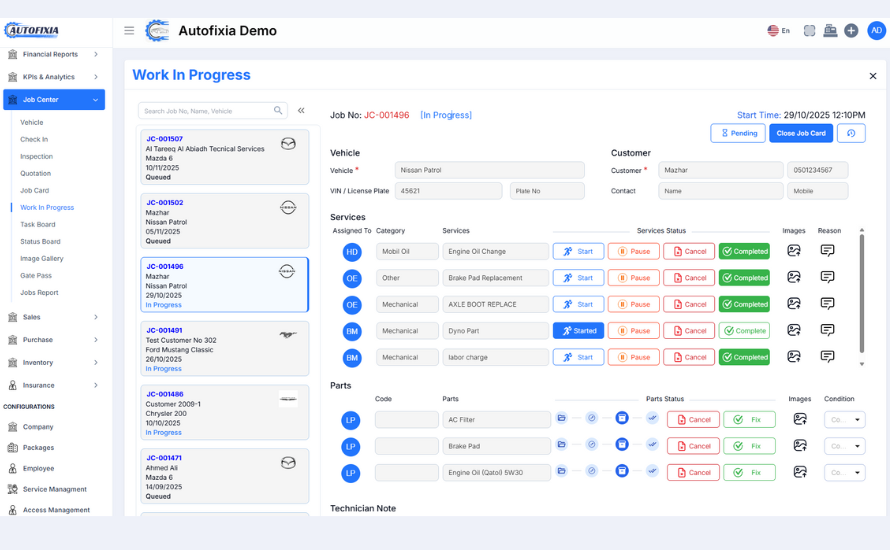Click the services list vertical scrollbar
Viewport: 890px width, 550px height.
click(861, 295)
